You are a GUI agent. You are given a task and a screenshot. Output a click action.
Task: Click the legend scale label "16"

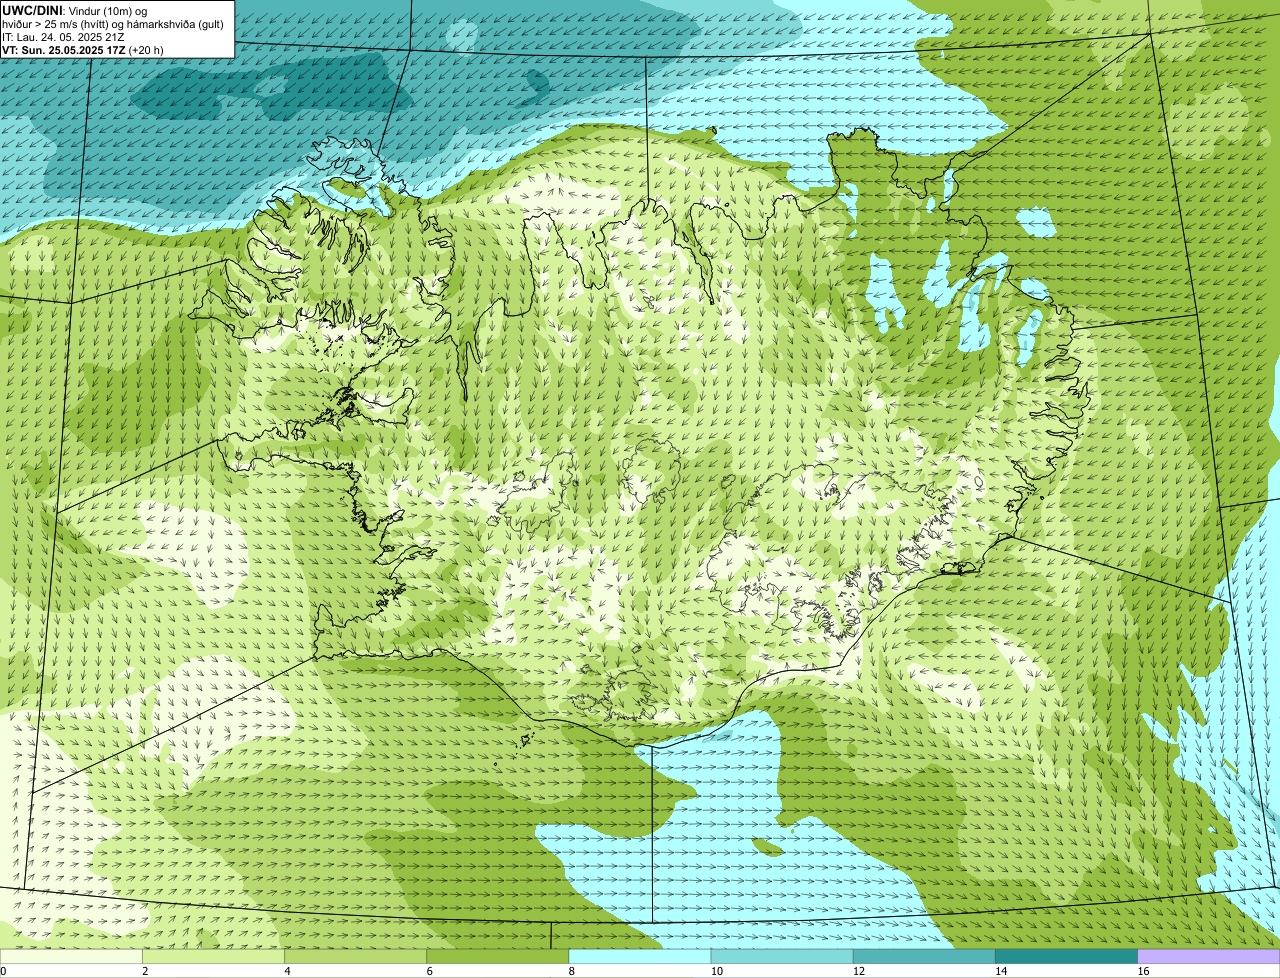click(x=1144, y=971)
